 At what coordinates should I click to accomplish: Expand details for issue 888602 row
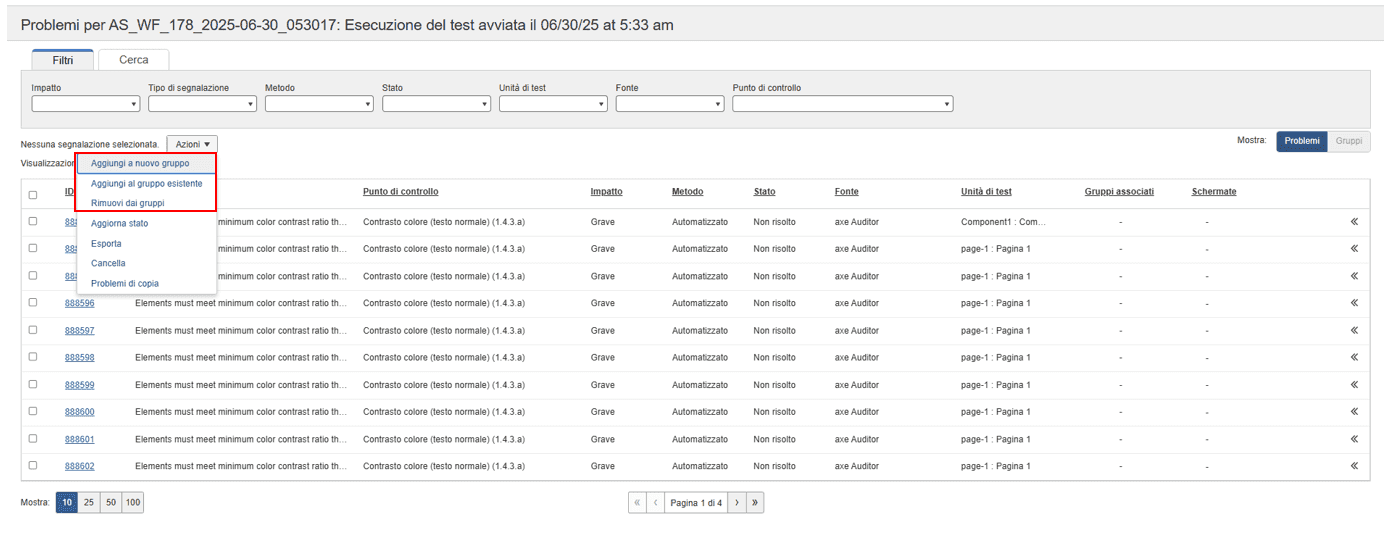click(1354, 466)
